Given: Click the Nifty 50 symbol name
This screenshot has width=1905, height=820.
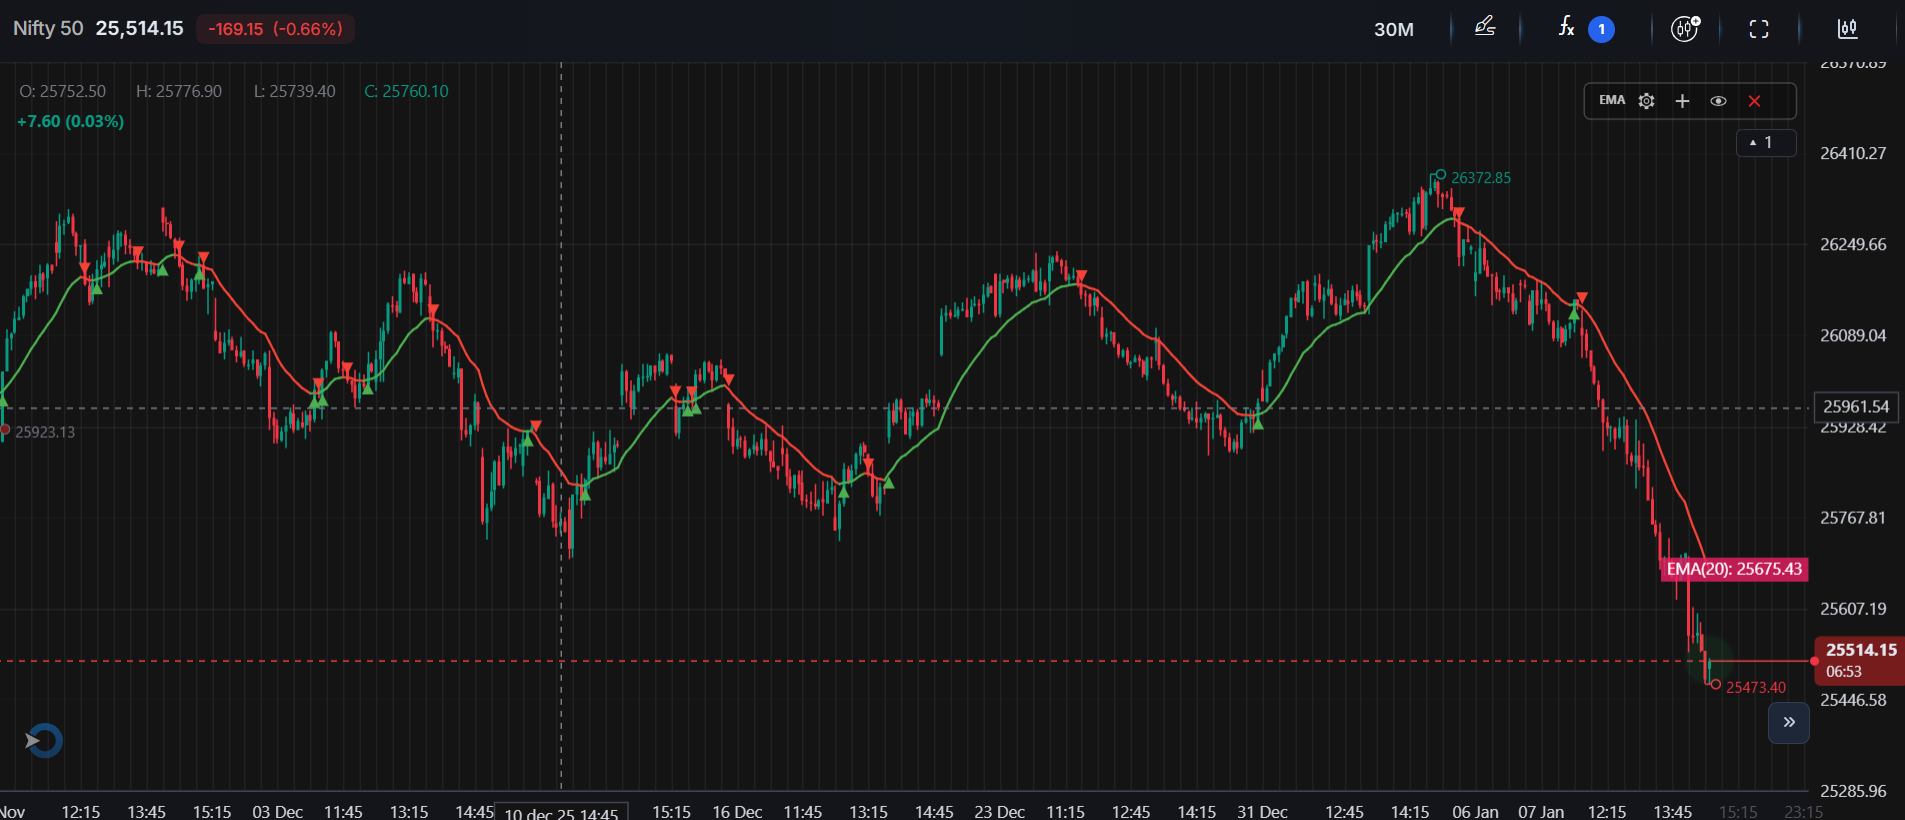Looking at the screenshot, I should click(x=48, y=28).
